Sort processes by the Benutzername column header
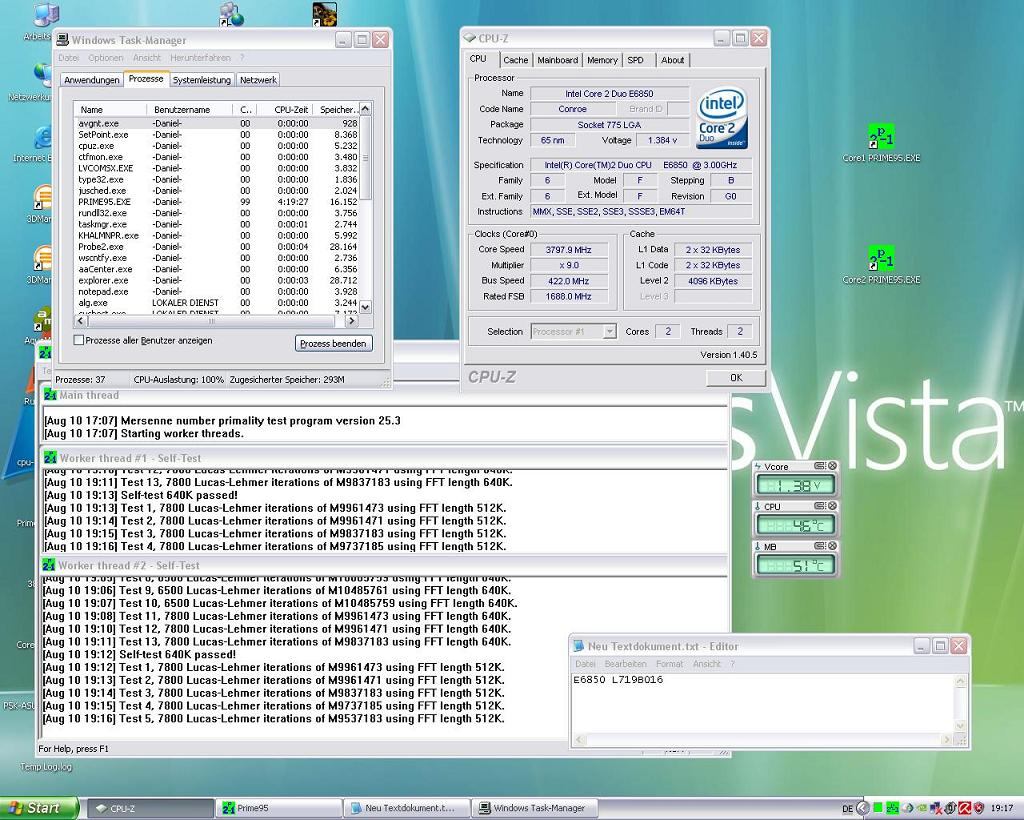Image resolution: width=1024 pixels, height=820 pixels. pyautogui.click(x=189, y=110)
